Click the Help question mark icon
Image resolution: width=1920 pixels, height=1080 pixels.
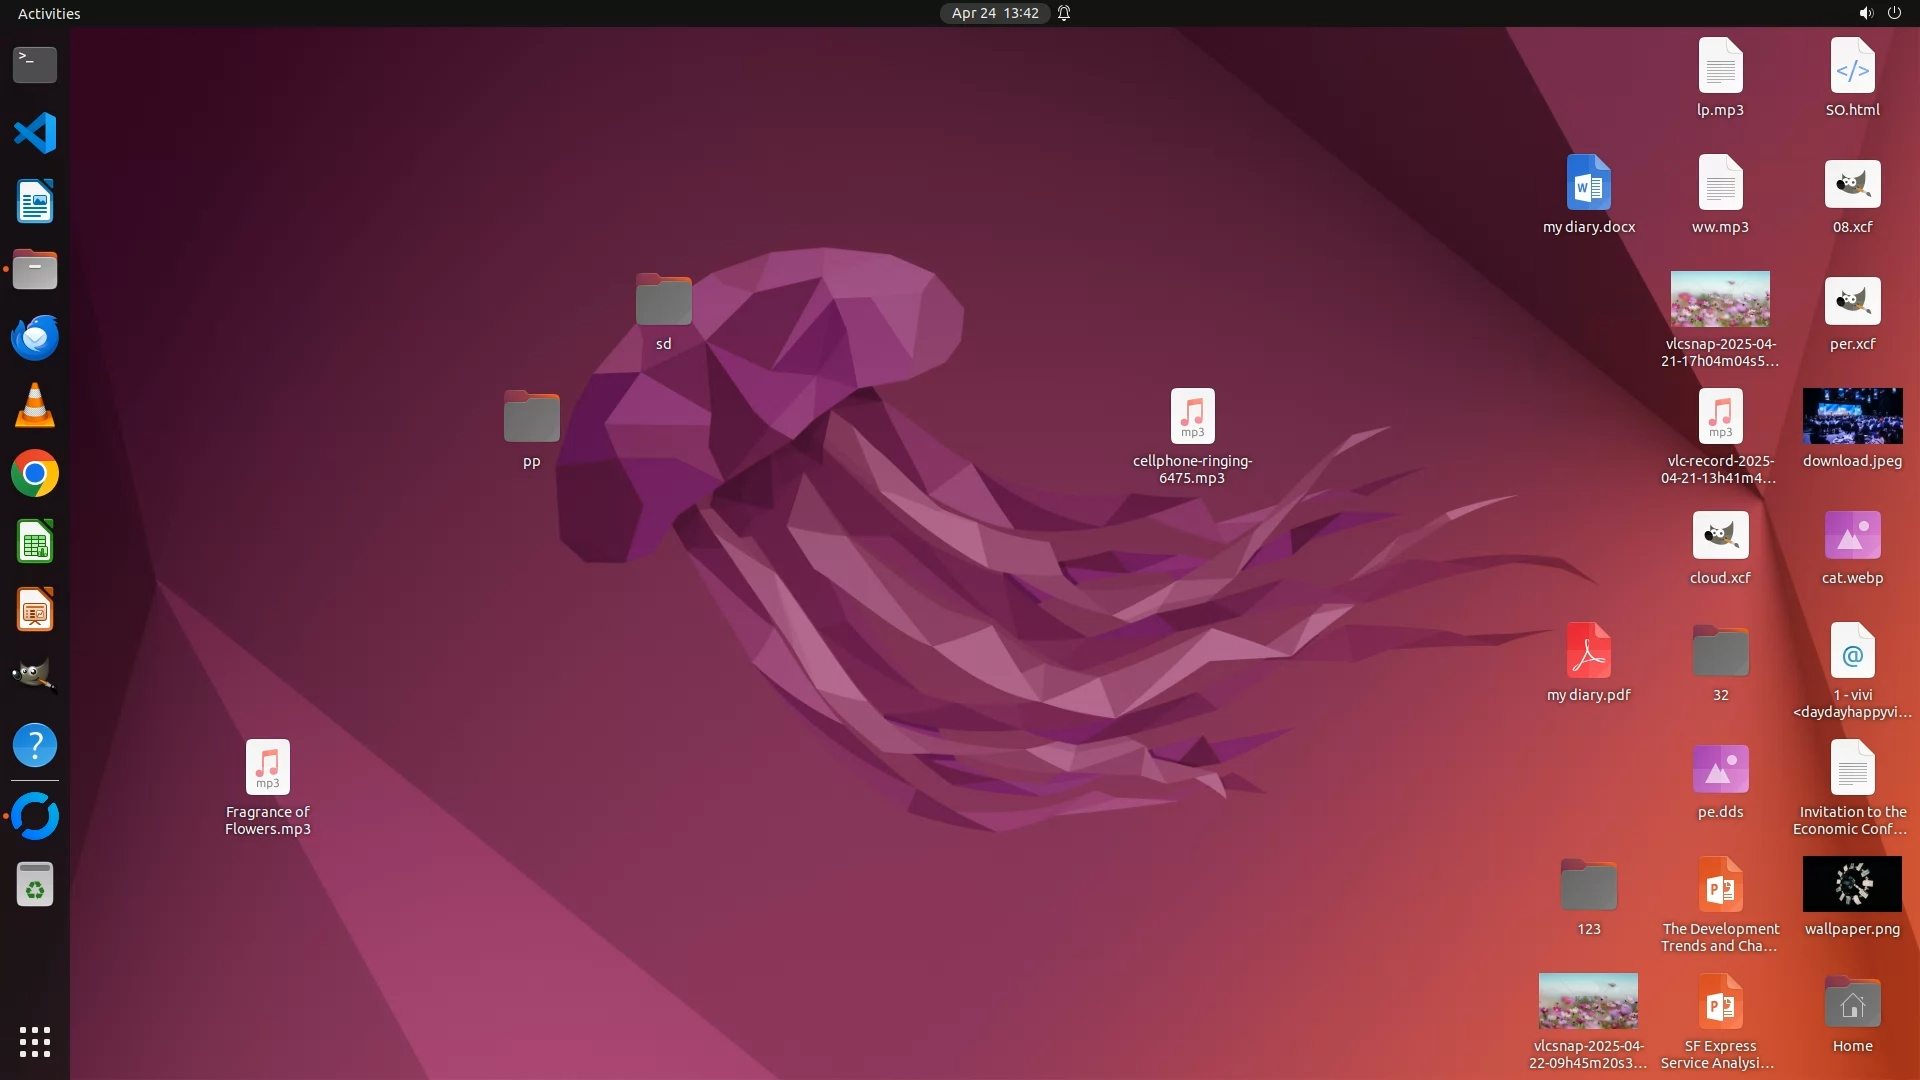pyautogui.click(x=35, y=746)
